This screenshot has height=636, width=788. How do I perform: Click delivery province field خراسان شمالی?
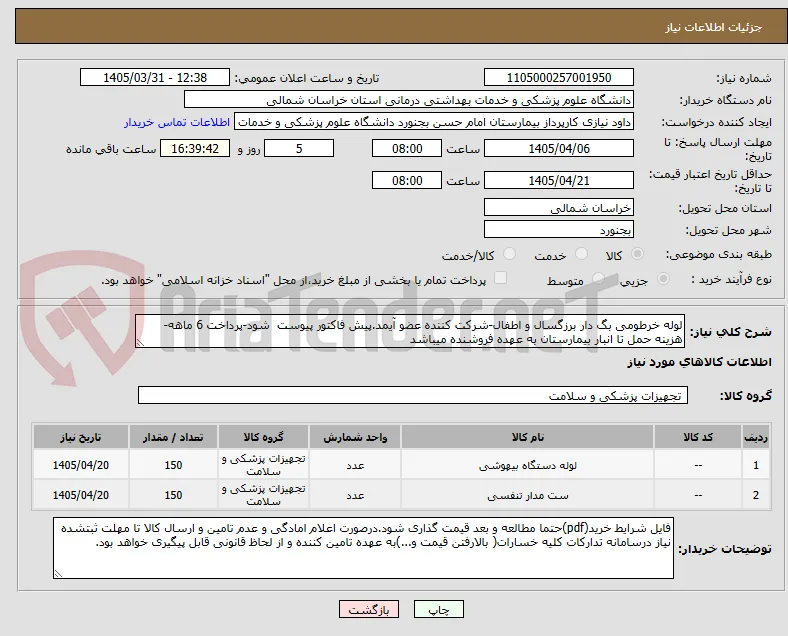(x=559, y=208)
